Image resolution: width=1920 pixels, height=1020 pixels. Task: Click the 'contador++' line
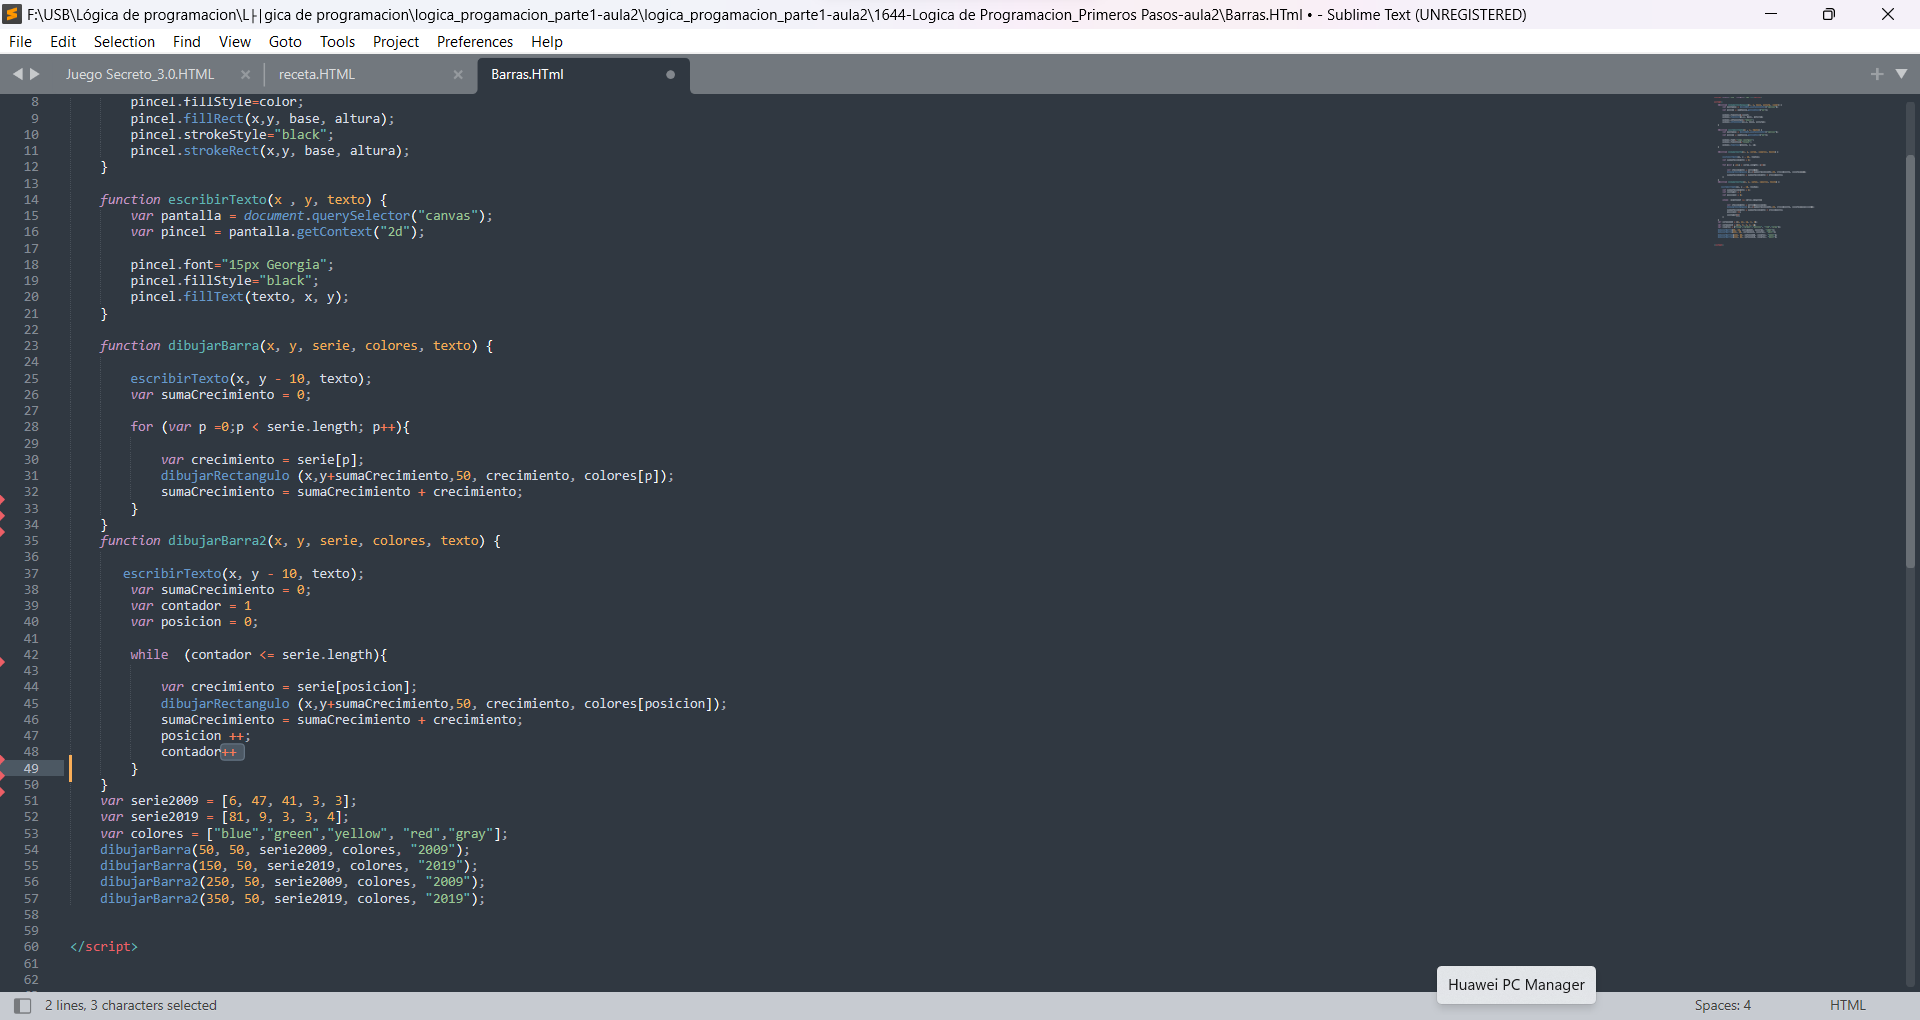click(x=200, y=752)
